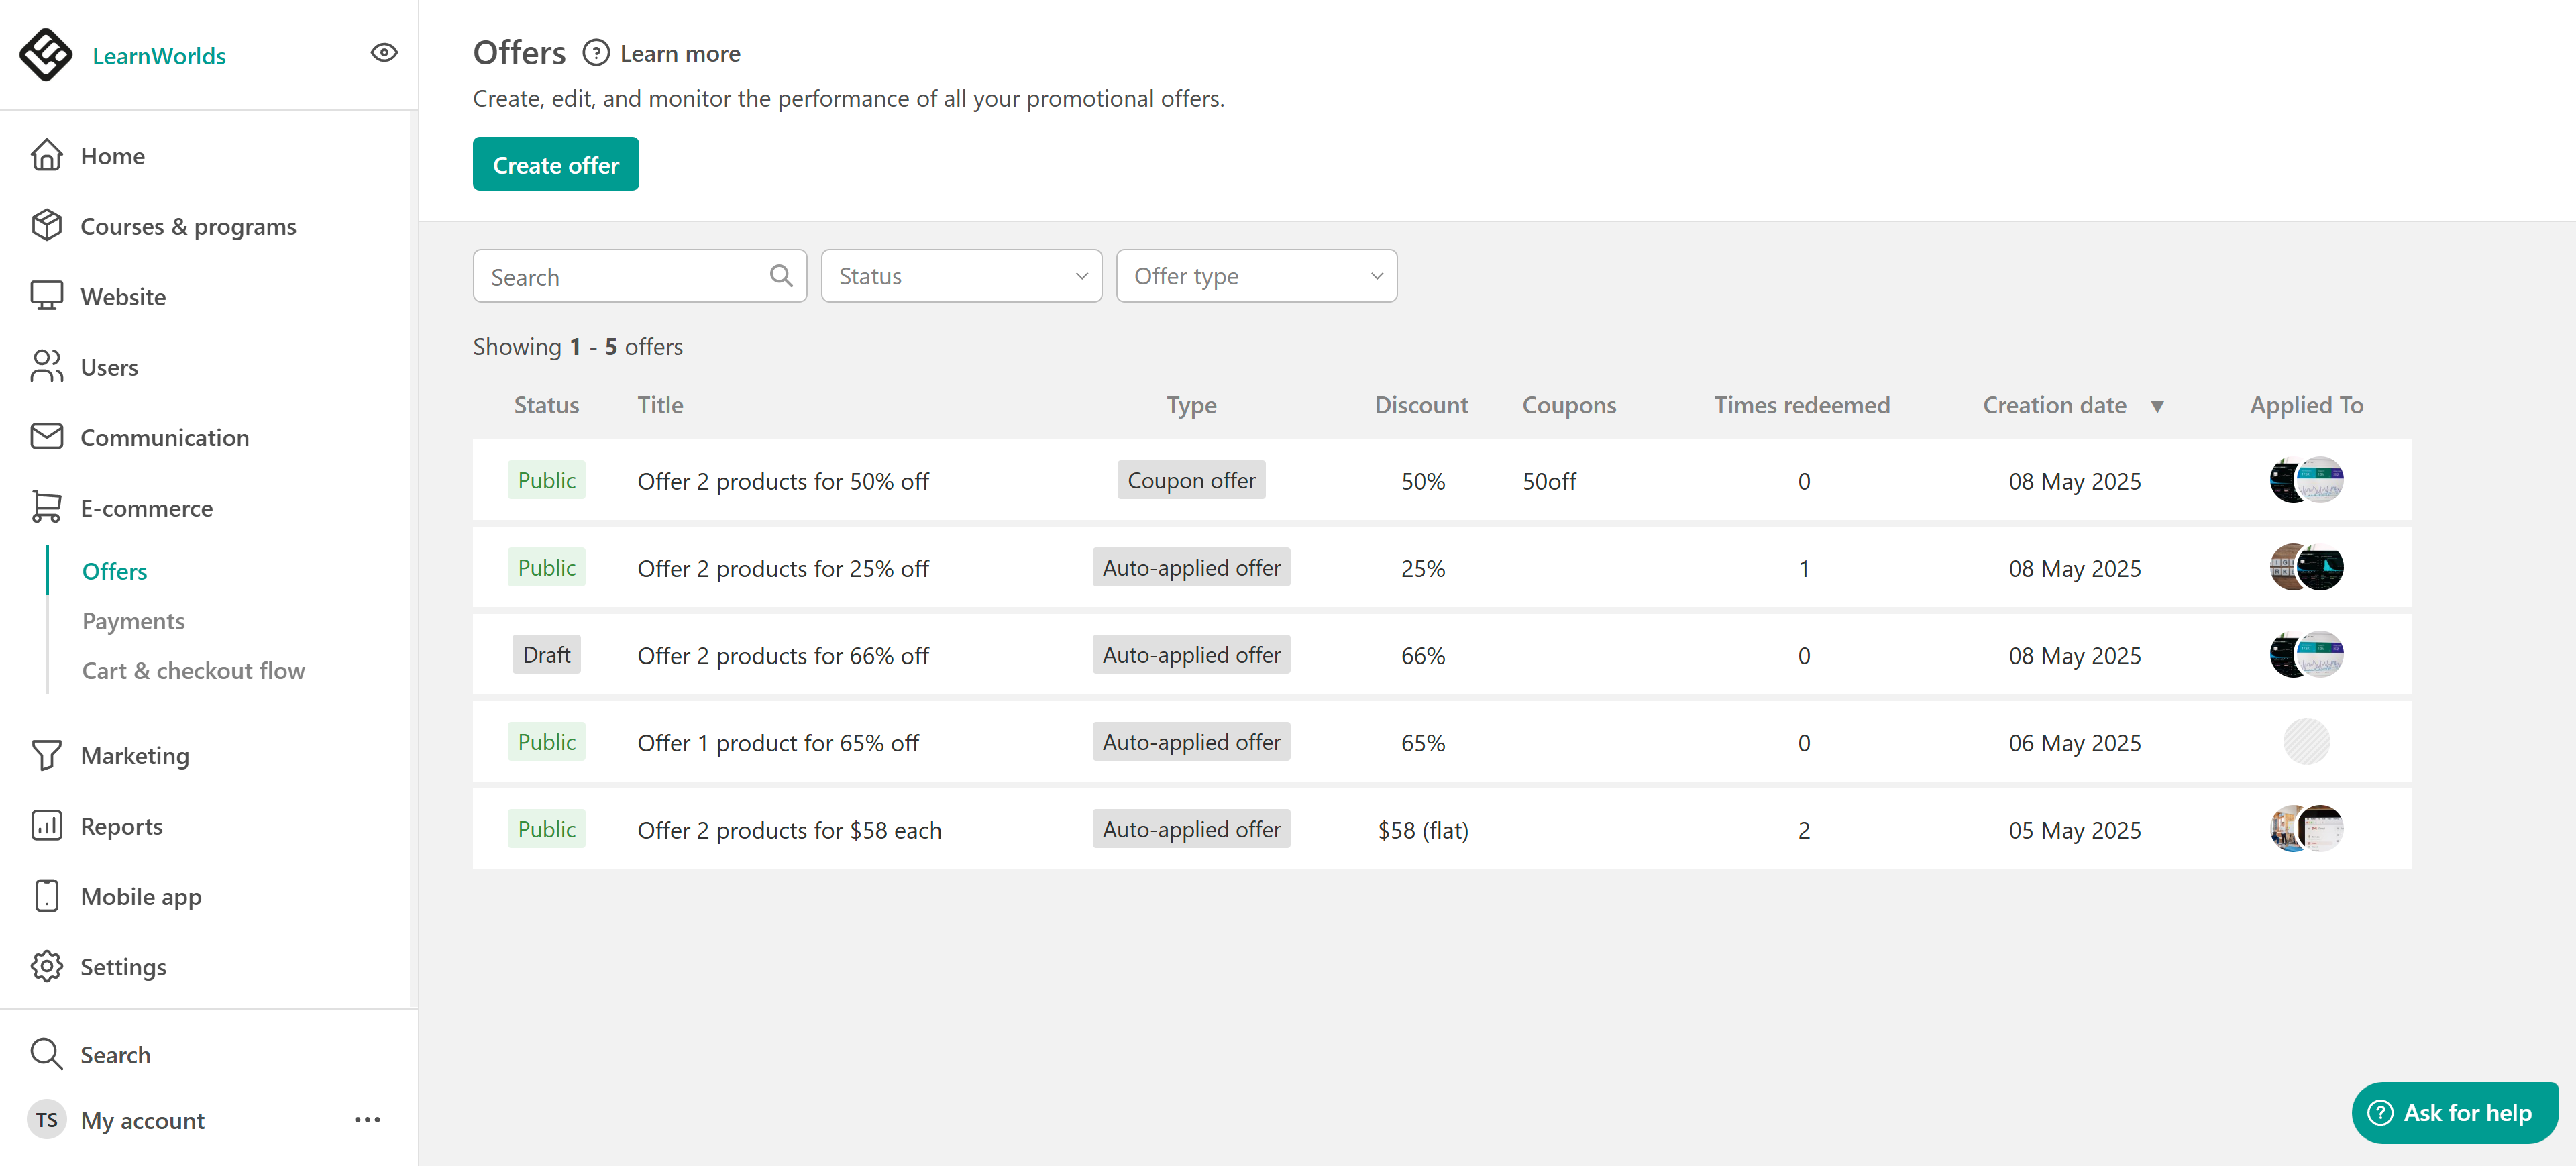Open Home from the sidebar
Image resolution: width=2576 pixels, height=1166 pixels.
112,156
